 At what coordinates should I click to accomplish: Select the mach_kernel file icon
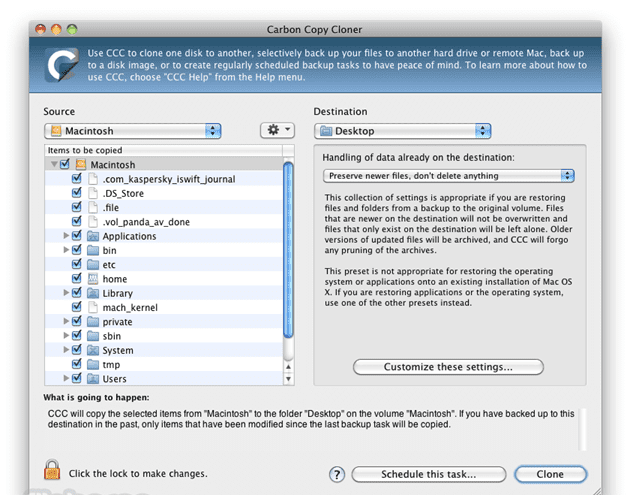tap(93, 307)
